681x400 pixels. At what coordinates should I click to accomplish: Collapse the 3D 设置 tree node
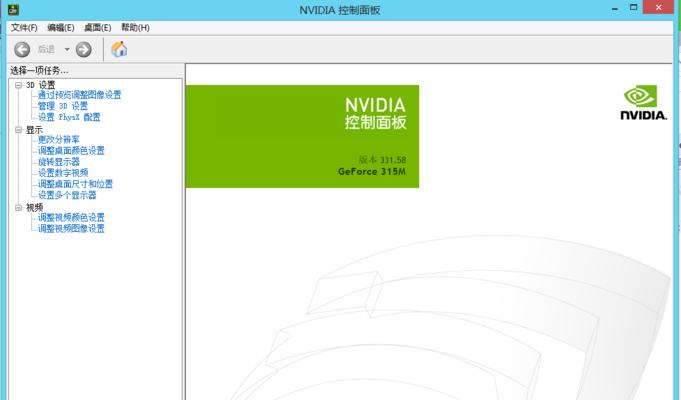pos(18,85)
